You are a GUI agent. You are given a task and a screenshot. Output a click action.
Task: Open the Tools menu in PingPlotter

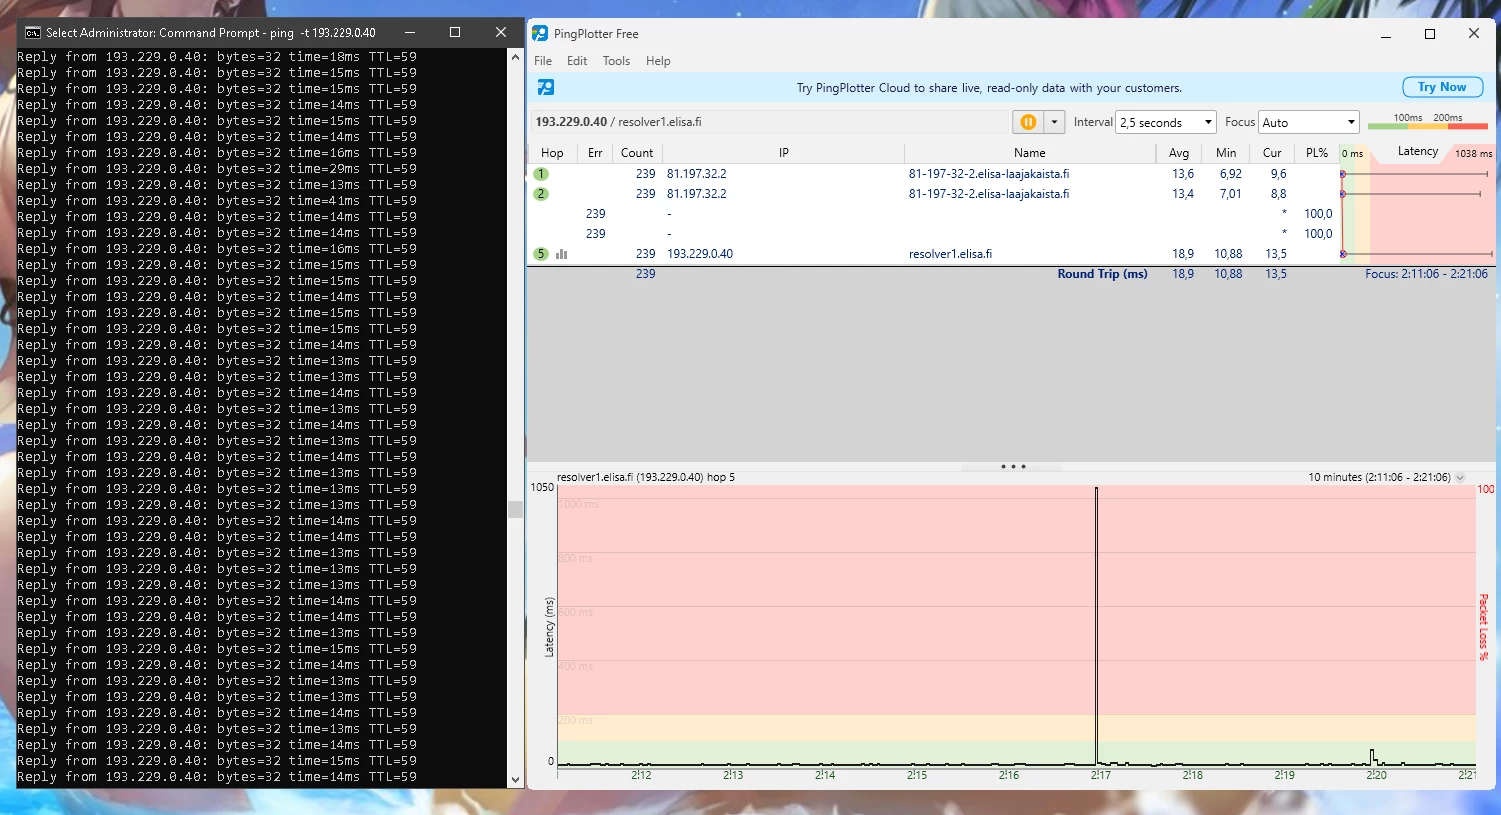(616, 61)
